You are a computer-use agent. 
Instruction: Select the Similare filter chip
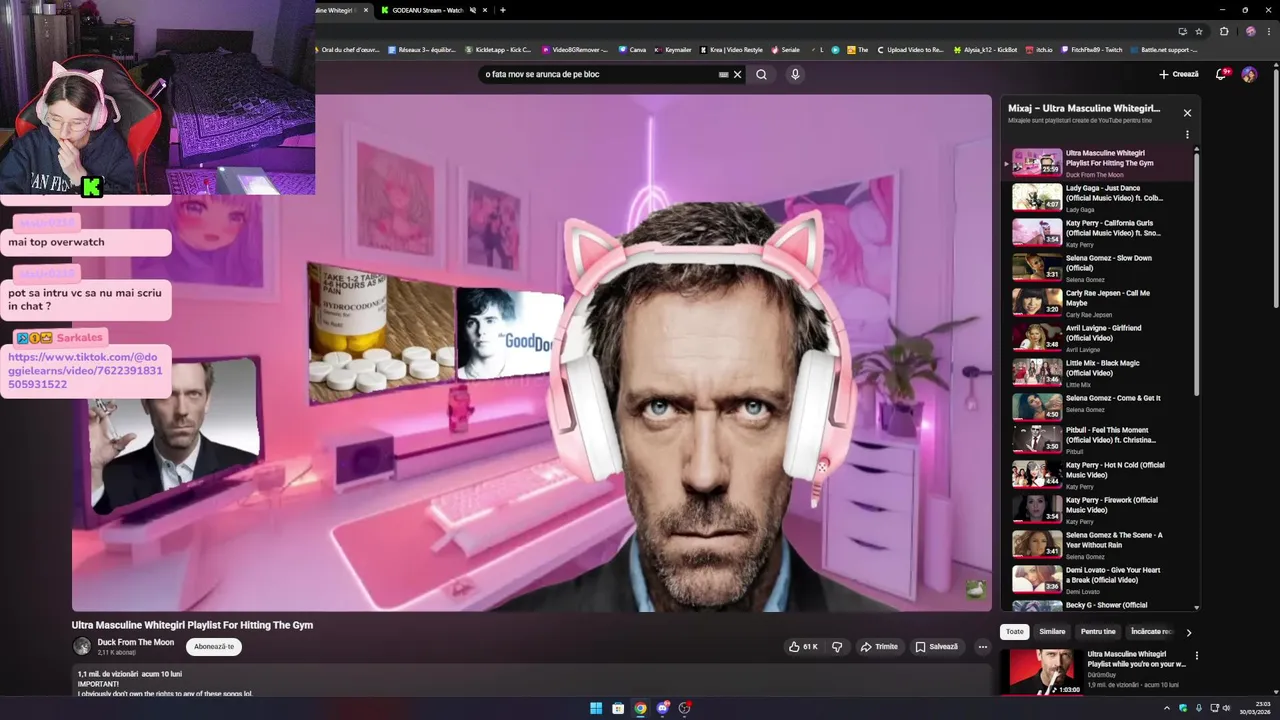pos(1052,632)
